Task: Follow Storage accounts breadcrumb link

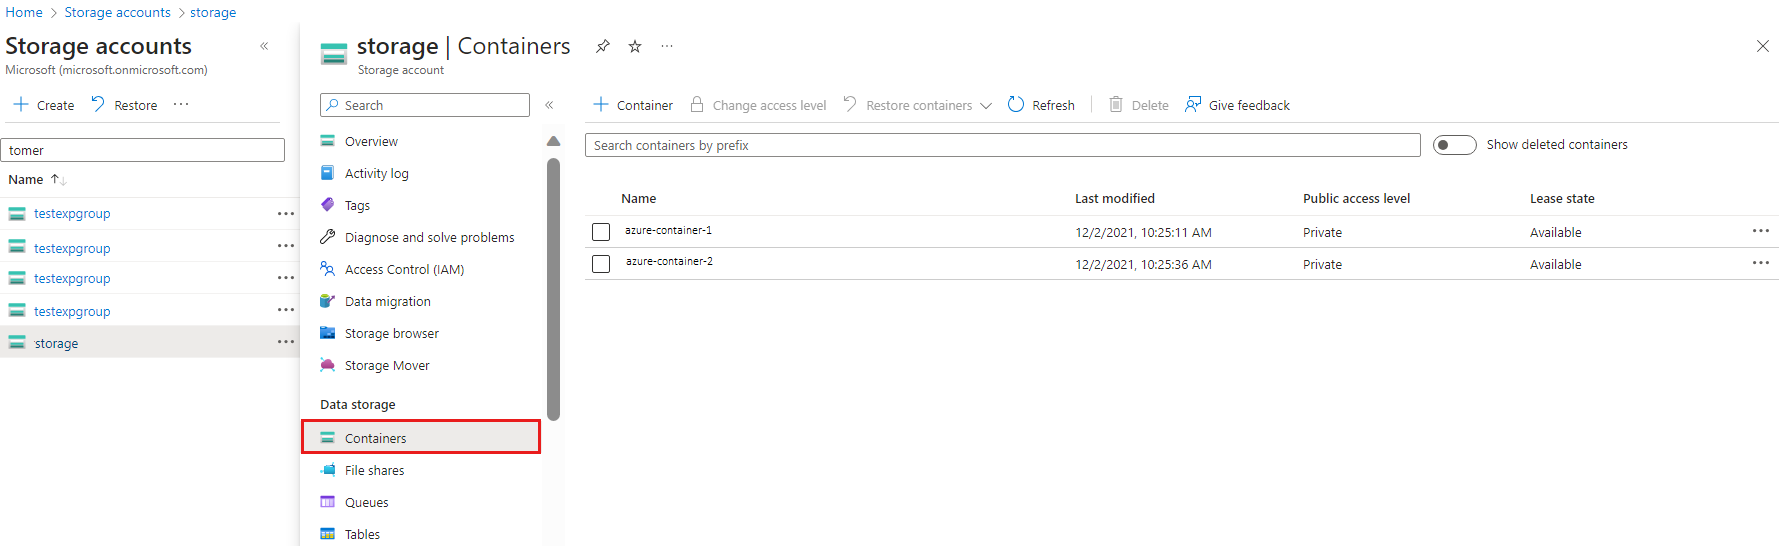Action: pos(118,12)
